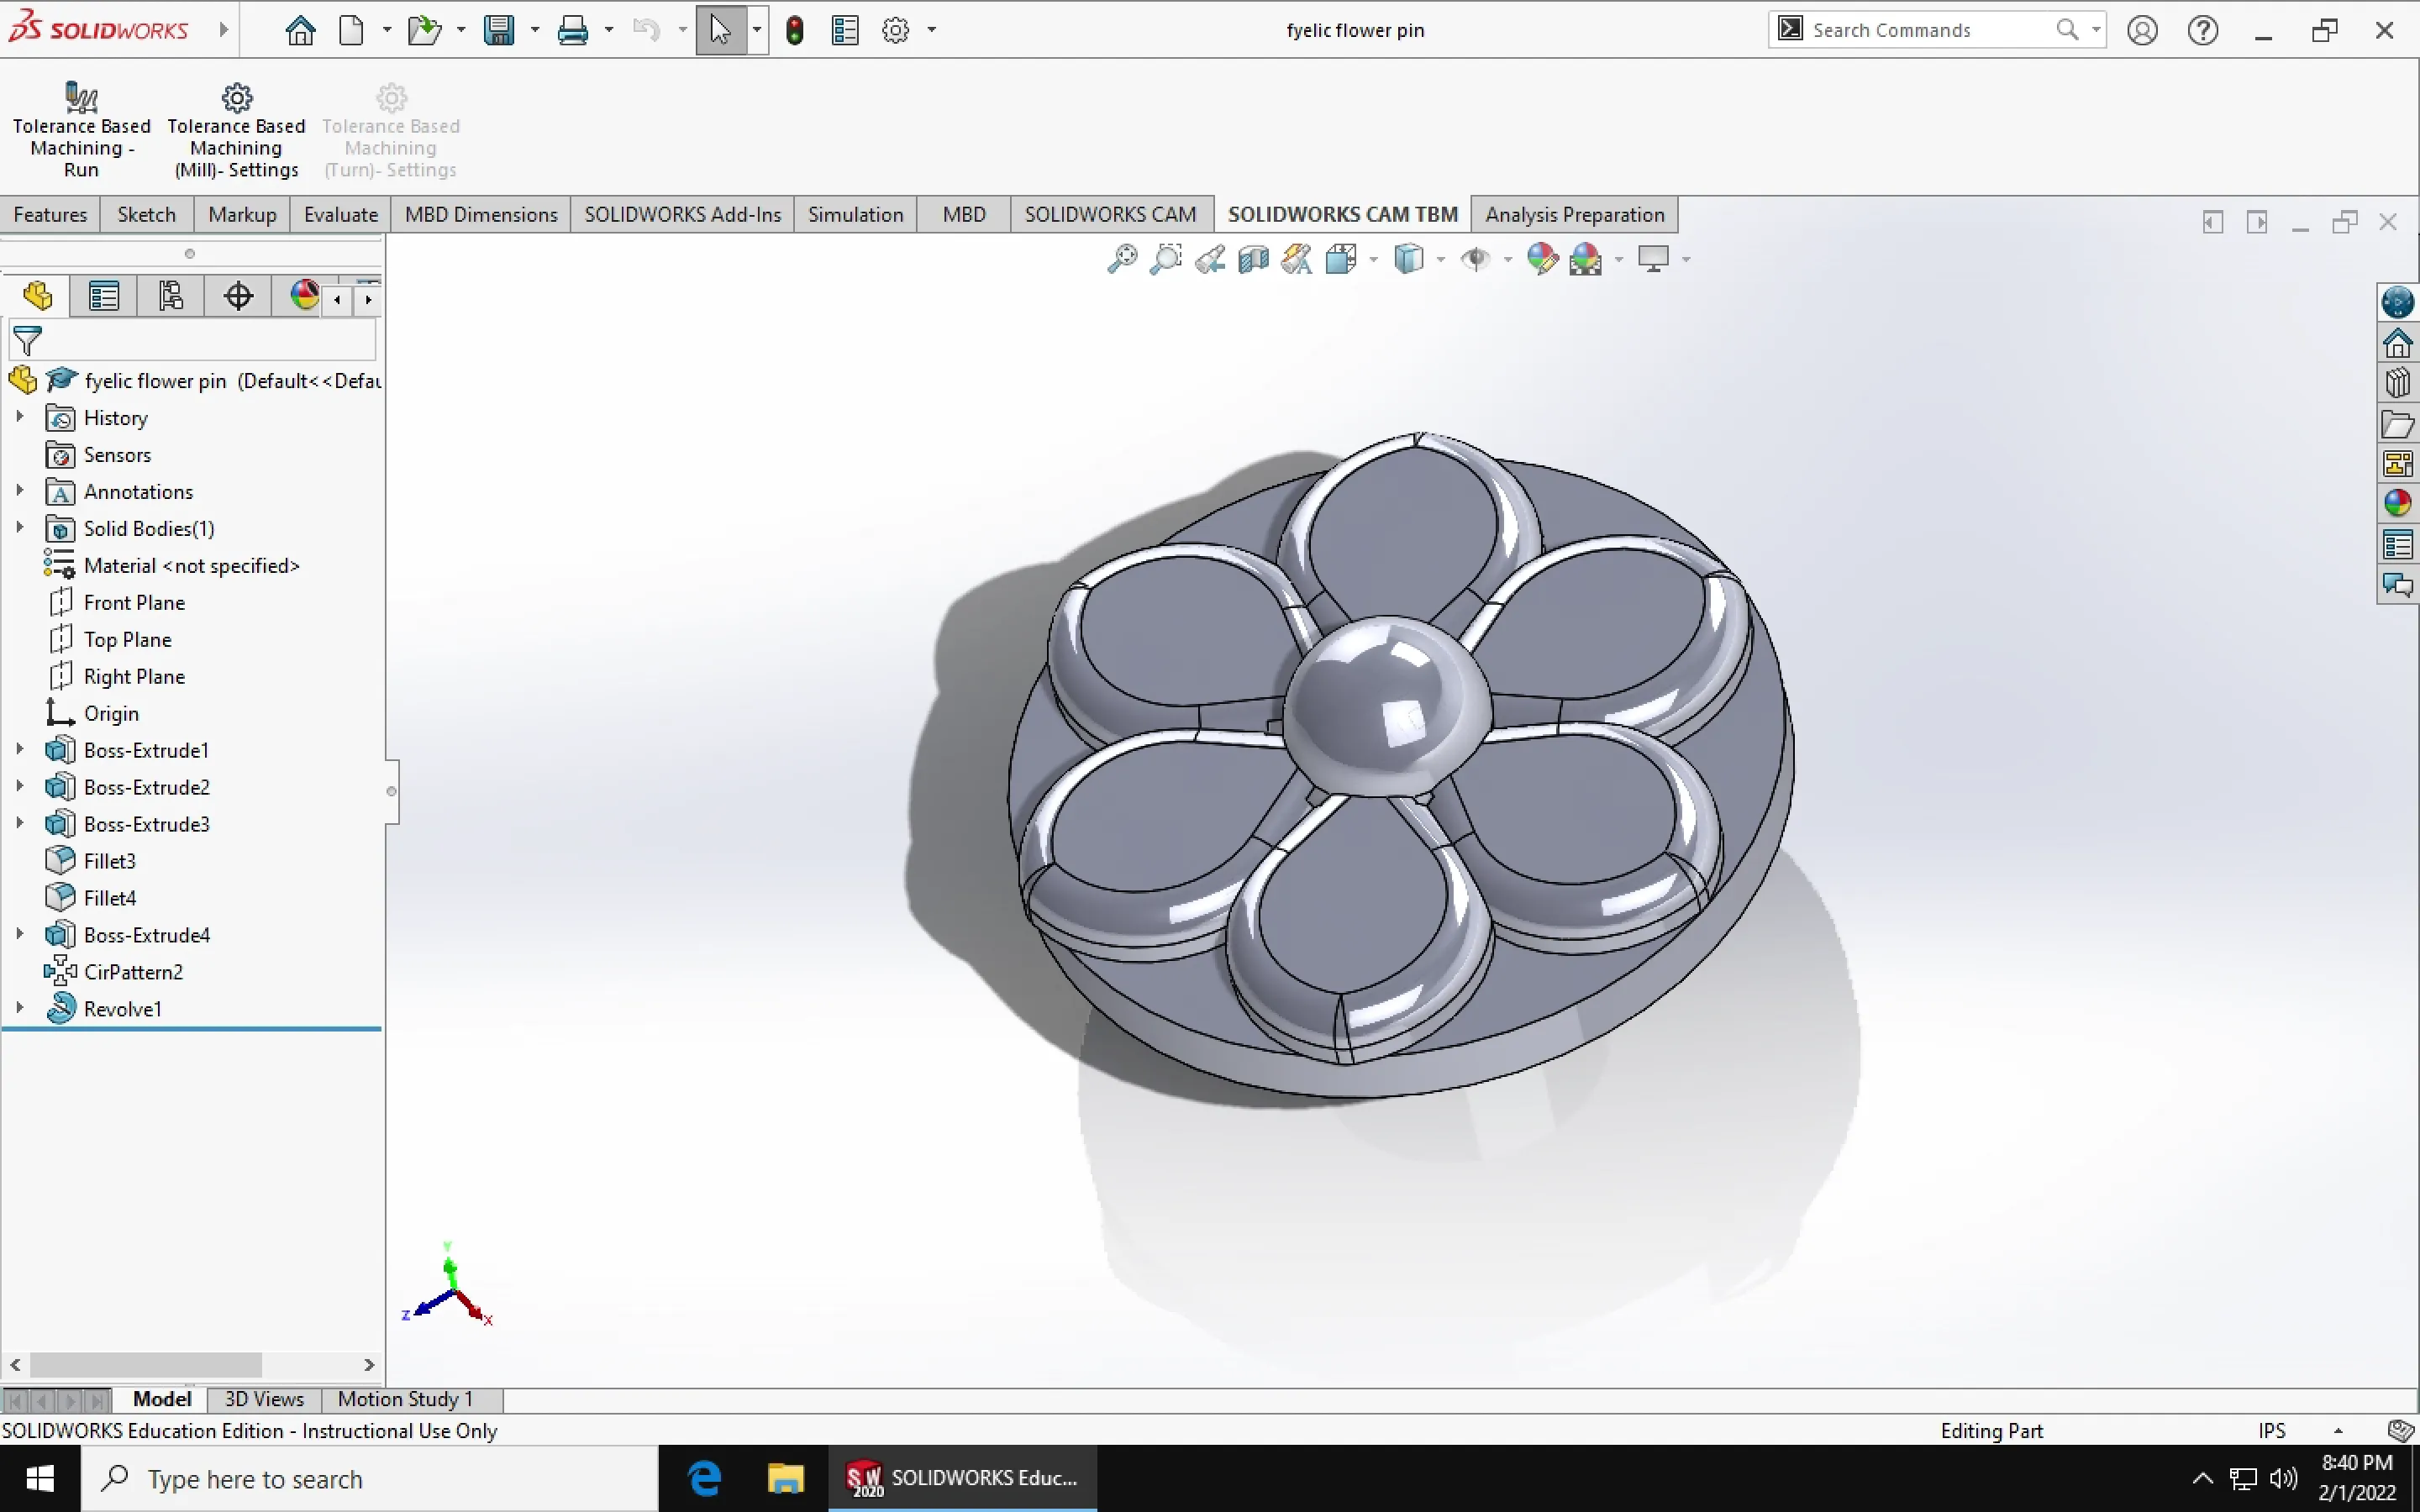Image resolution: width=2420 pixels, height=1512 pixels.
Task: Open Appearances task pane color ball
Action: [x=2397, y=503]
